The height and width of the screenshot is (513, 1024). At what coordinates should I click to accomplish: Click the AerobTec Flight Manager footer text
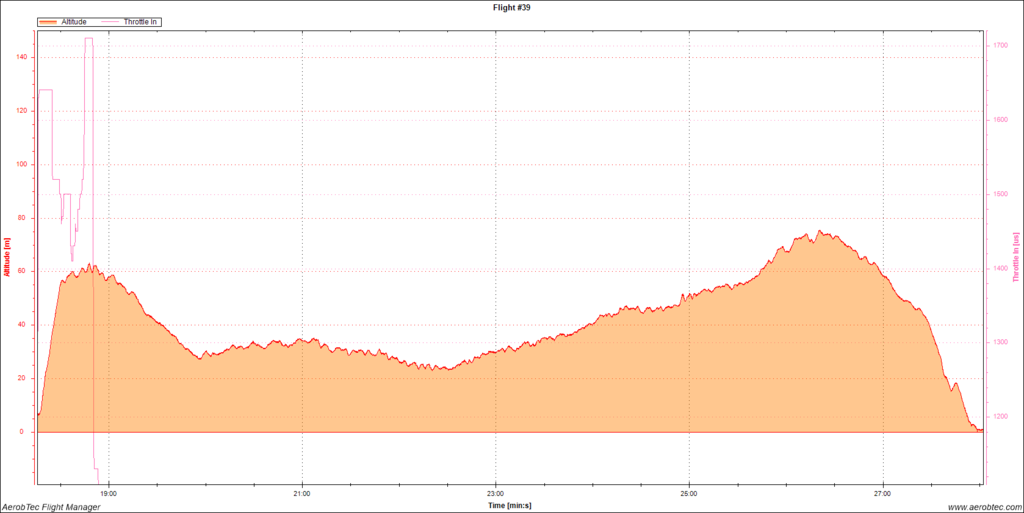pyautogui.click(x=50, y=507)
